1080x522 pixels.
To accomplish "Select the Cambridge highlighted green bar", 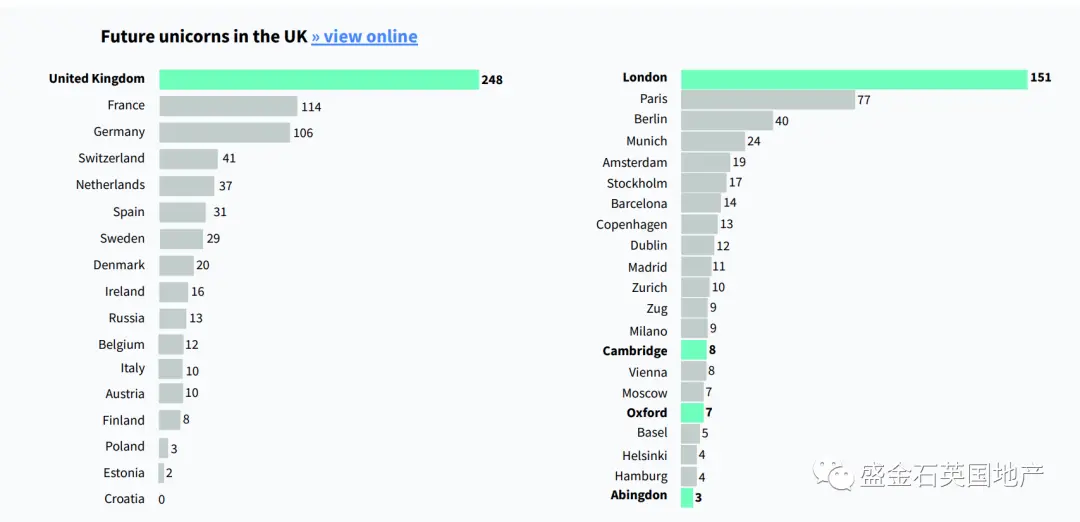I will click(694, 351).
